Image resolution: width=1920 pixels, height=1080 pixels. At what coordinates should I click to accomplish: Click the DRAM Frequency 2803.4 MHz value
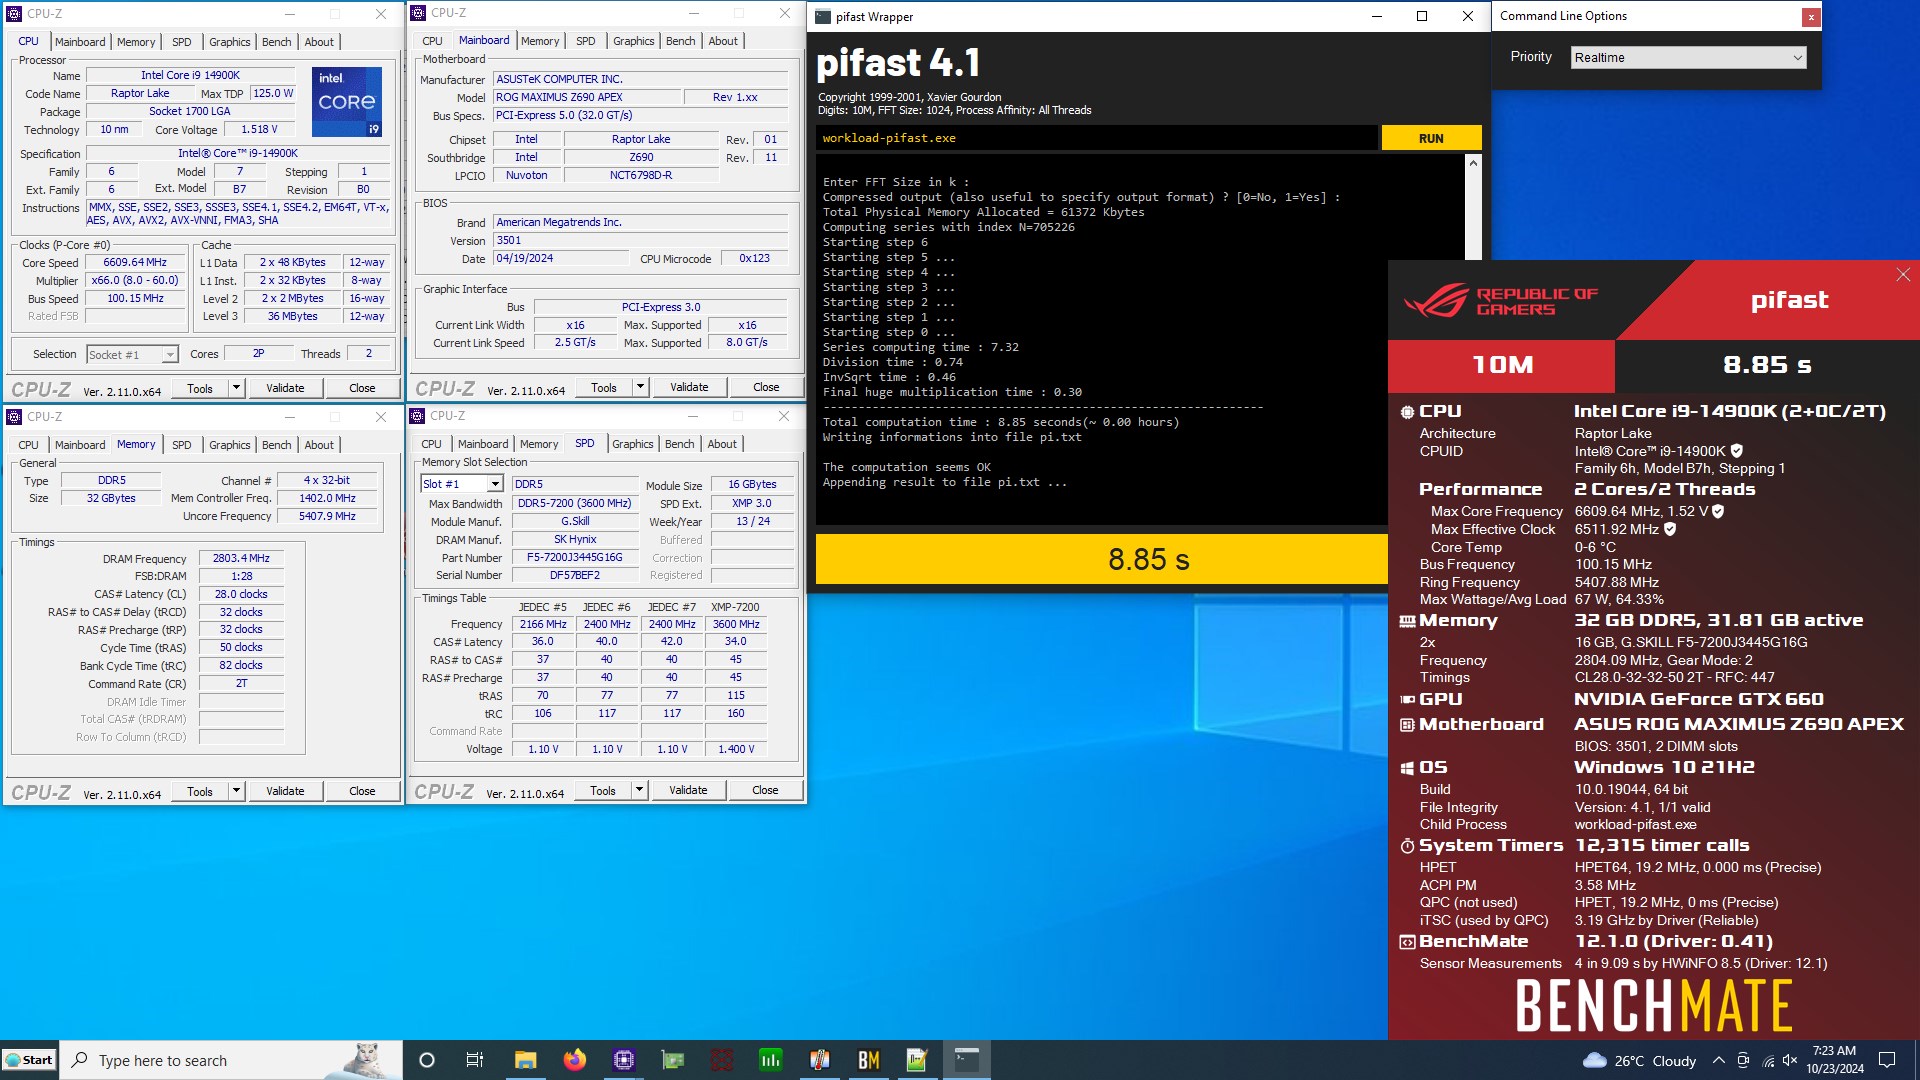(x=241, y=558)
